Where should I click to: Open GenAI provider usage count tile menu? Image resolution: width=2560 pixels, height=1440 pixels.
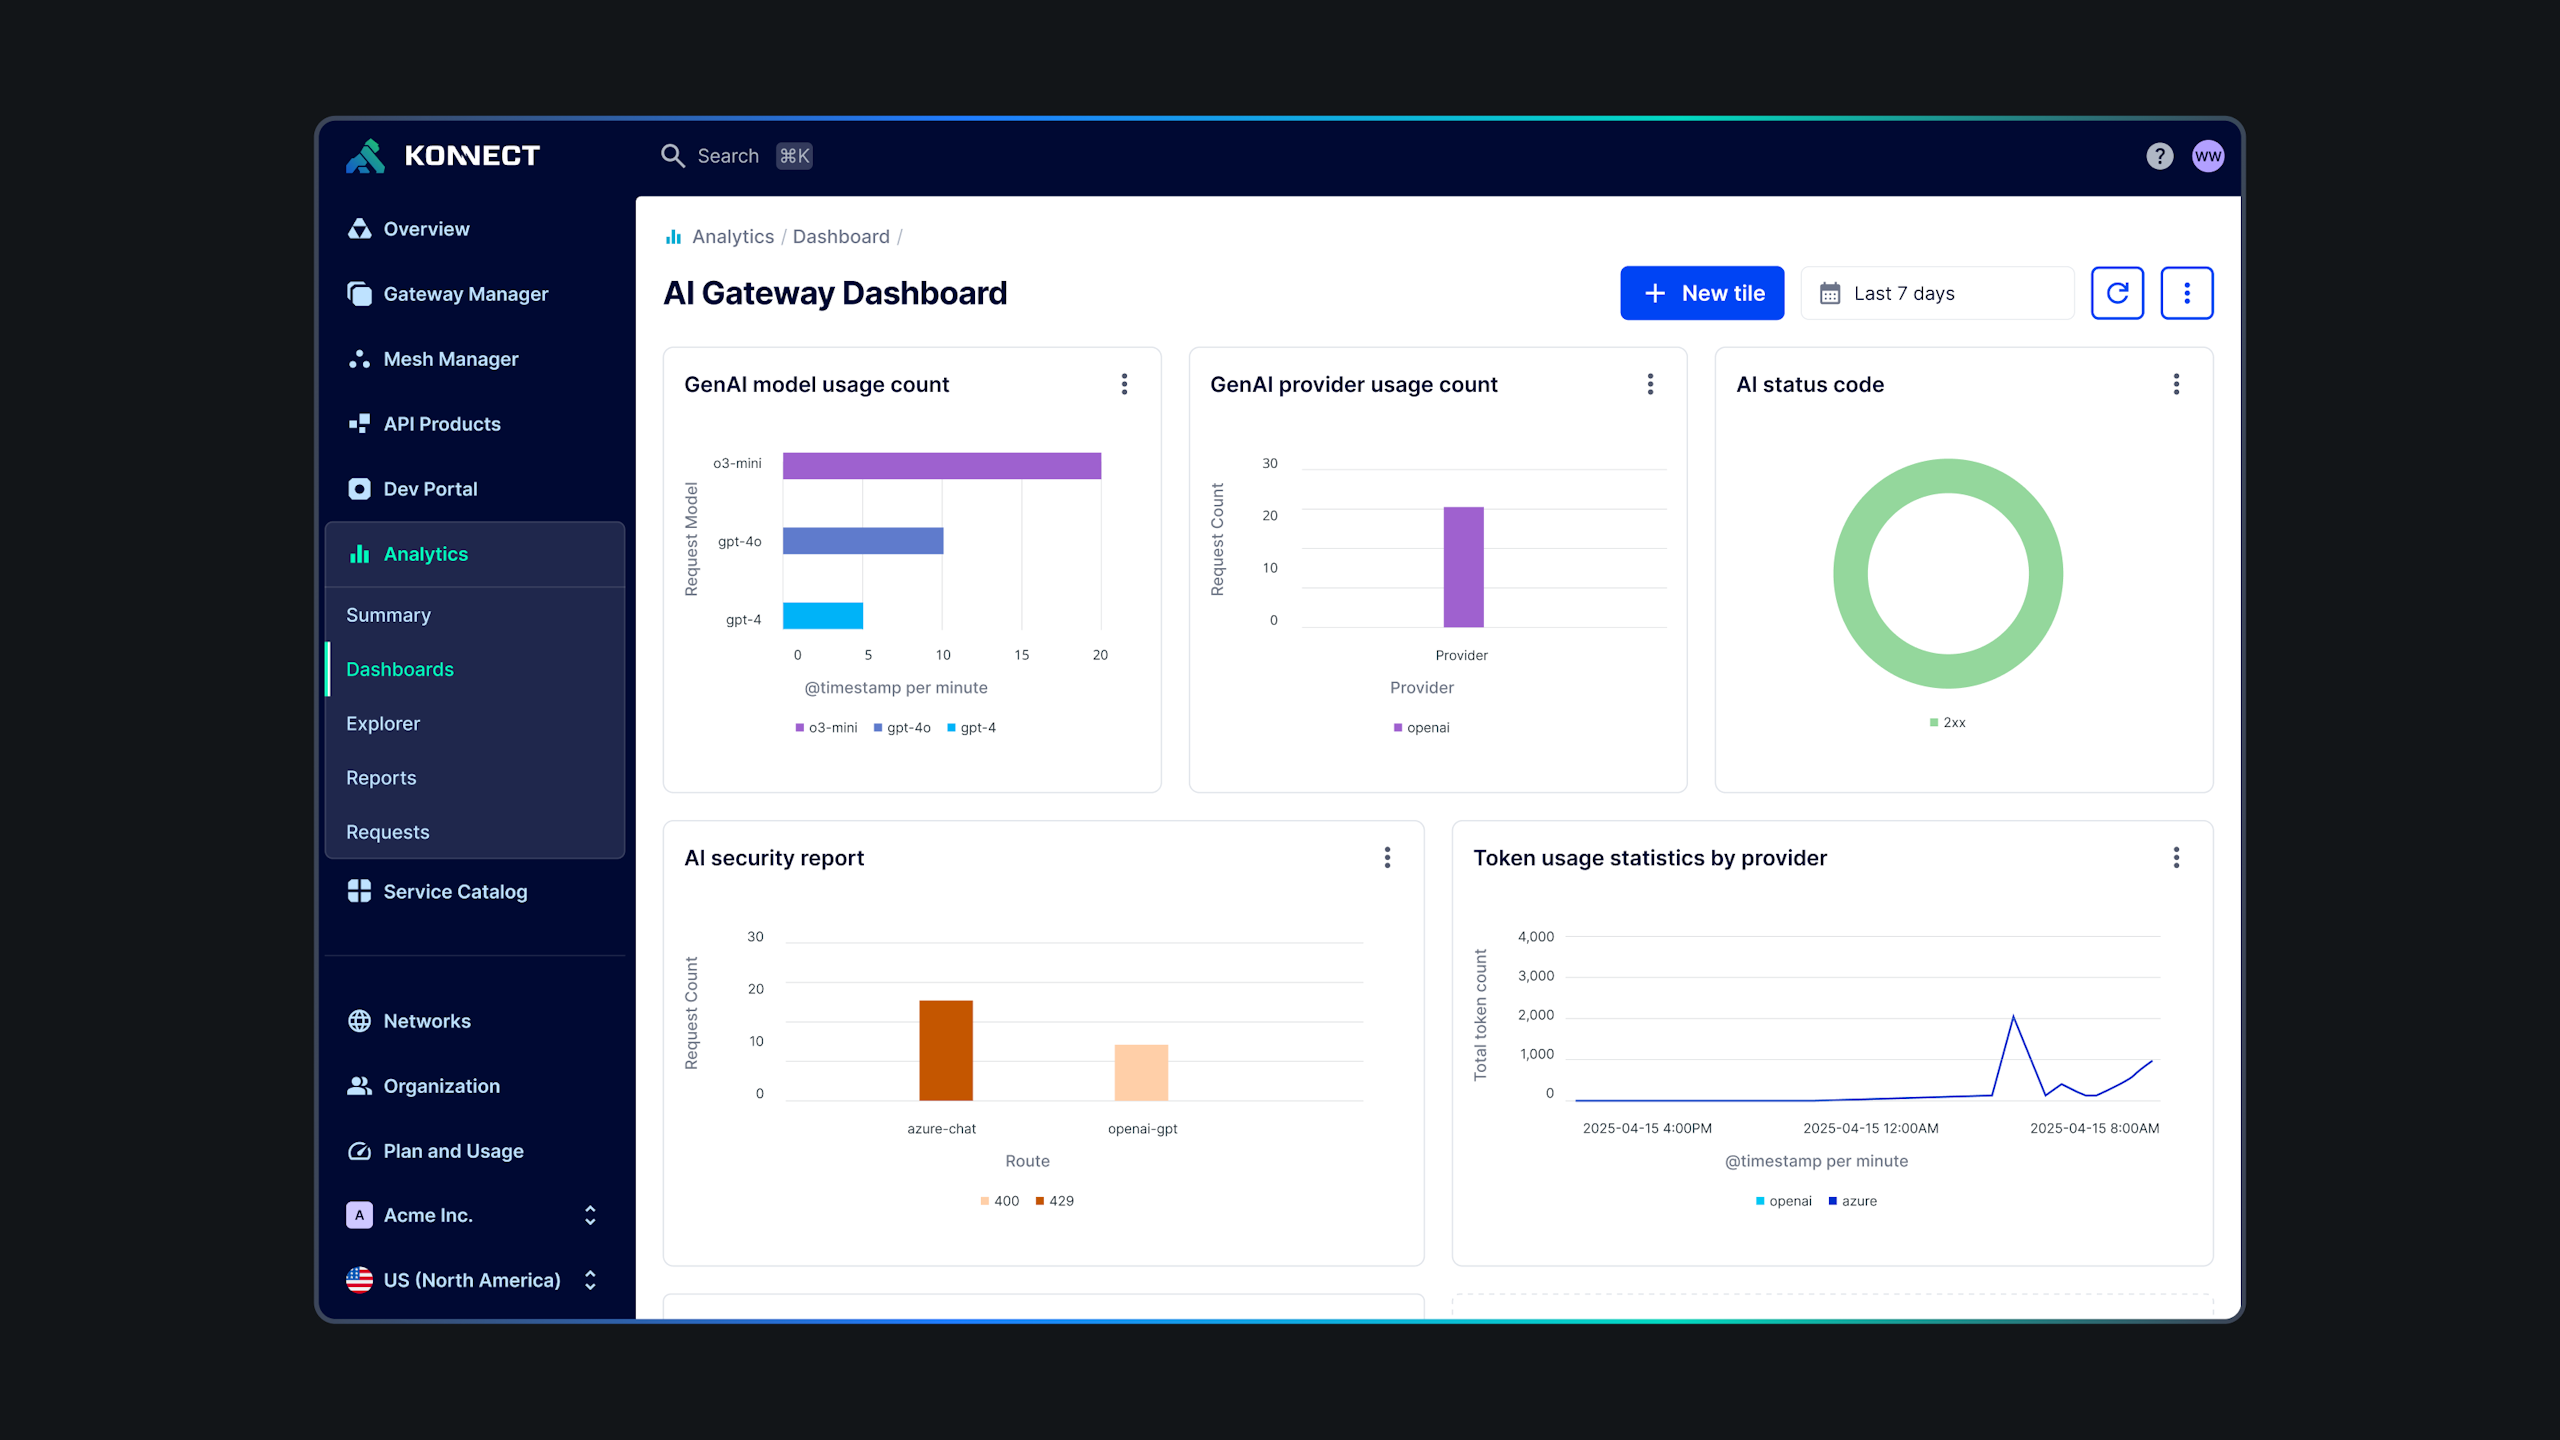pyautogui.click(x=1650, y=385)
